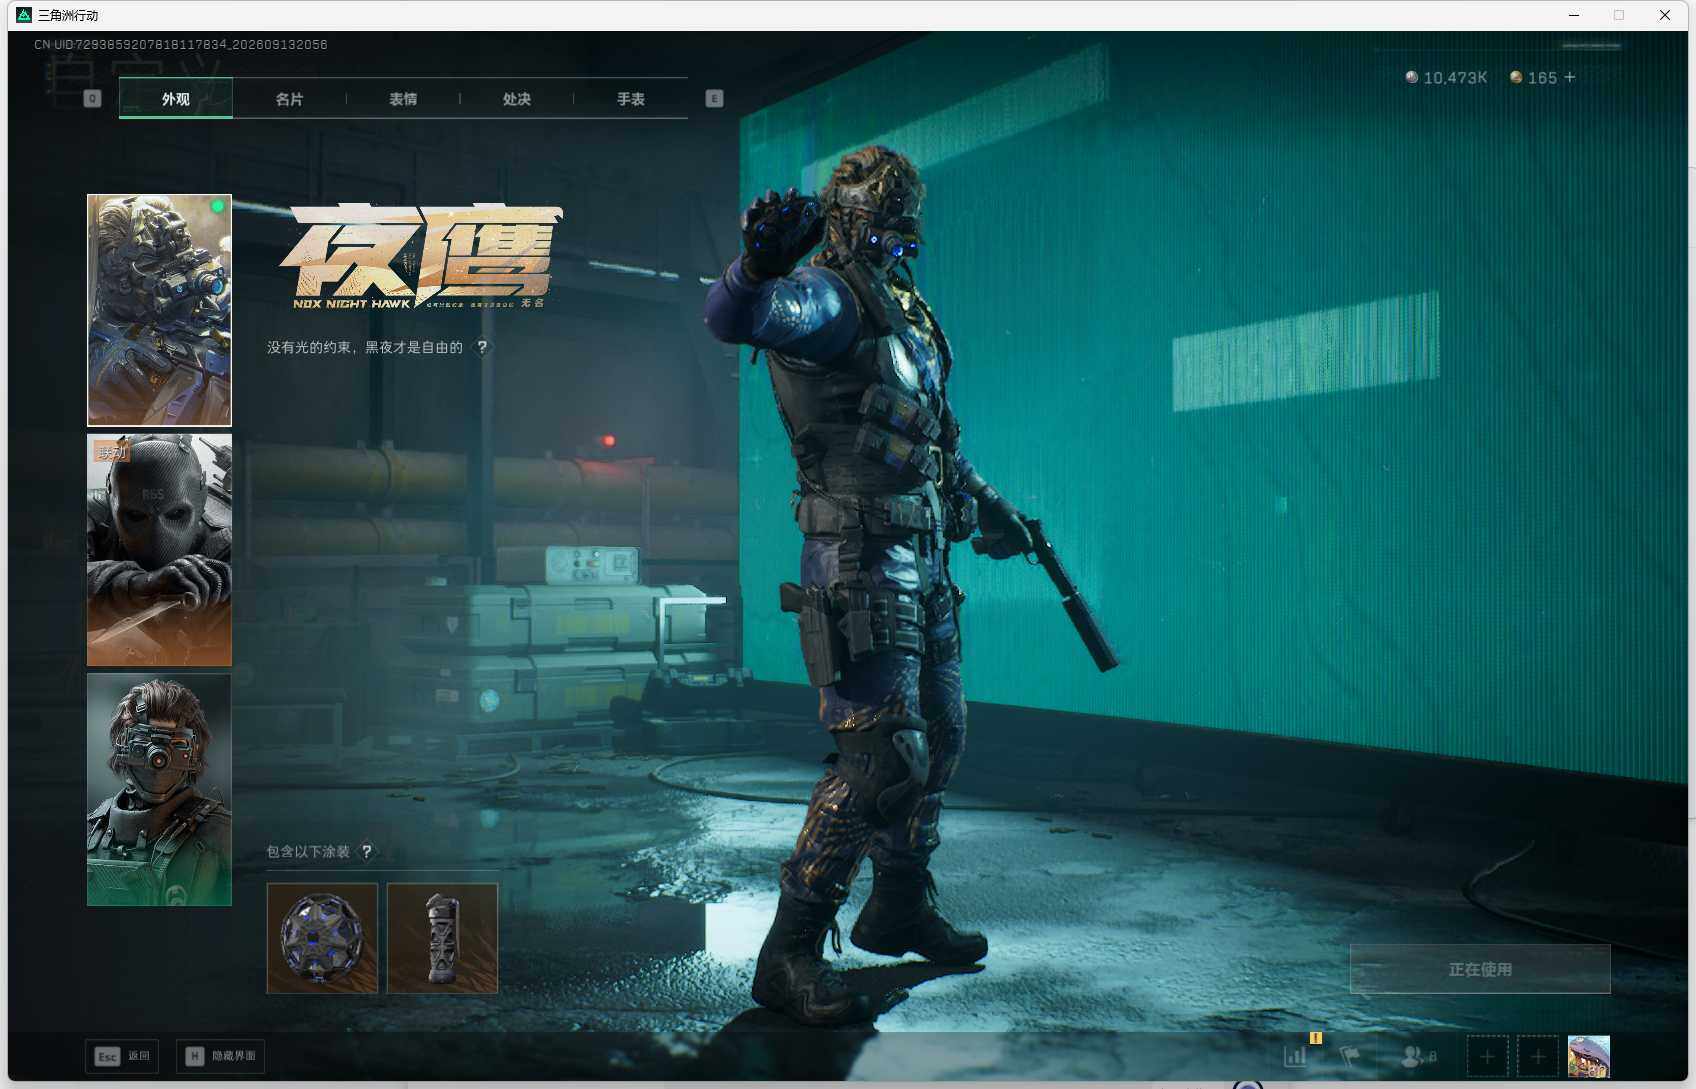Select the 联动 black-masked skin thumbnail
Image resolution: width=1696 pixels, height=1089 pixels.
point(159,550)
